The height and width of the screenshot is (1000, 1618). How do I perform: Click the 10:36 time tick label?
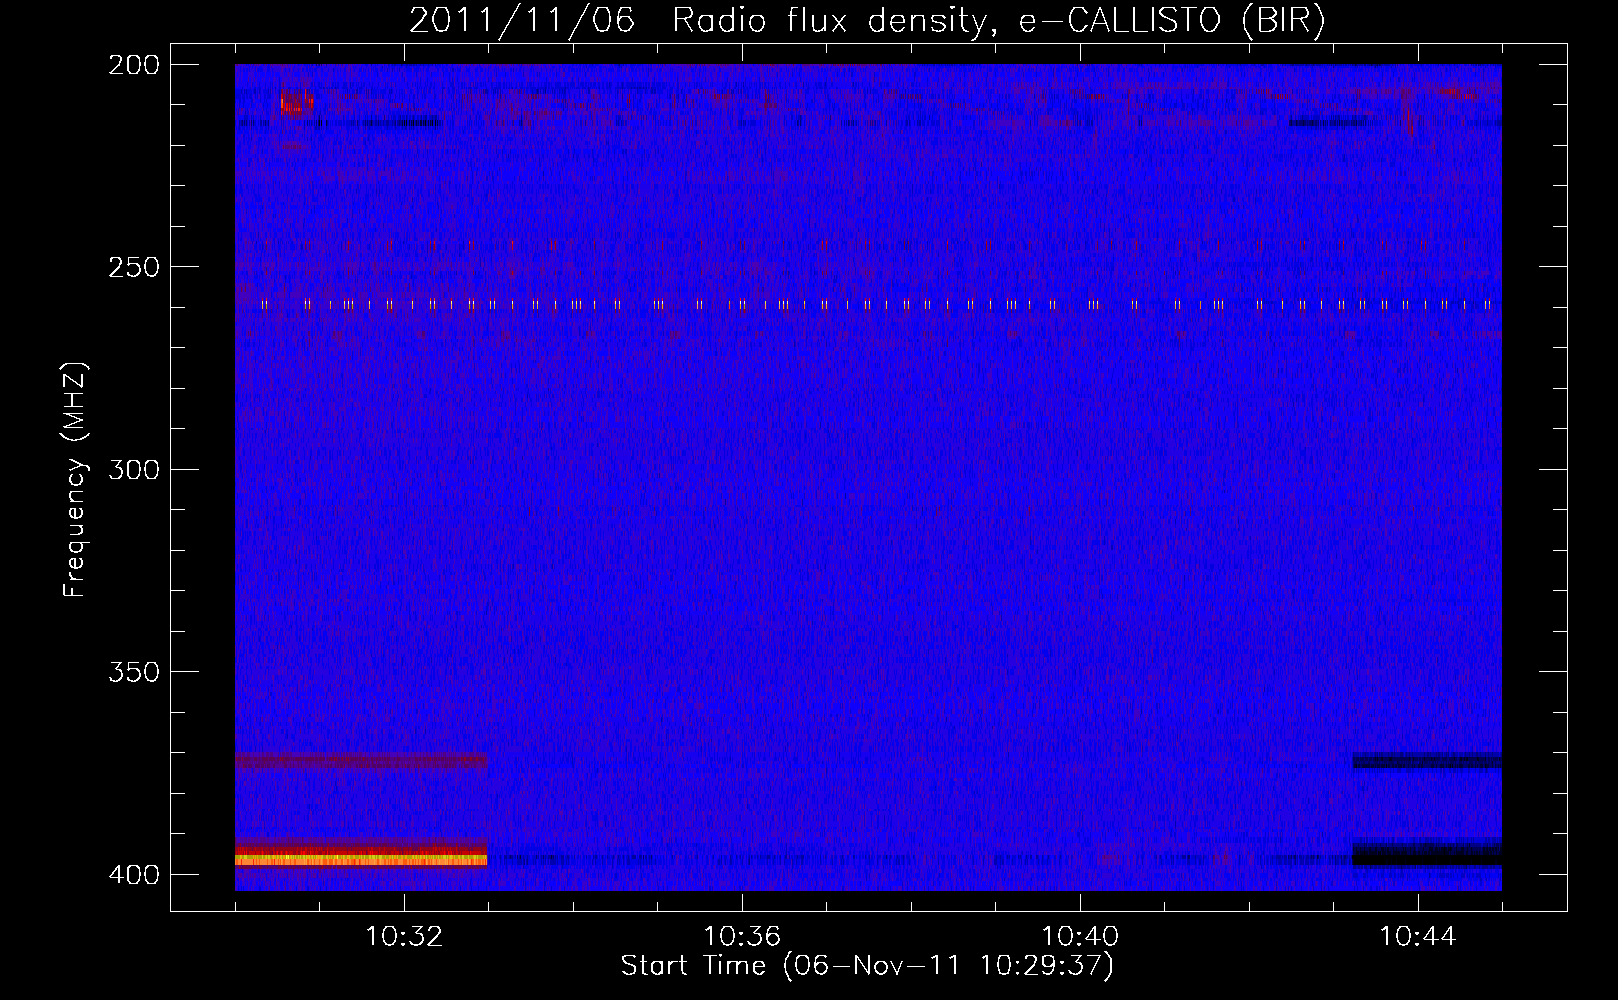(742, 936)
